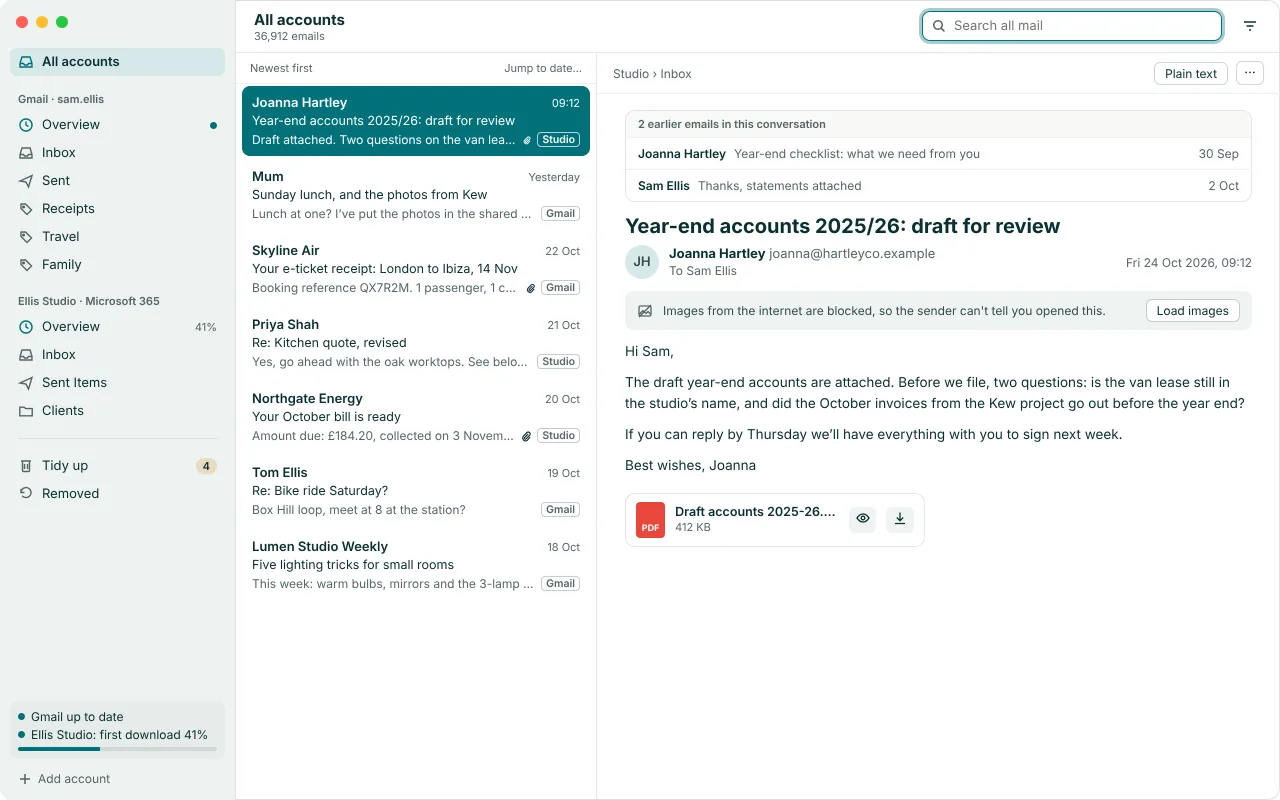Click the Gmail Overview clock icon
This screenshot has width=1280, height=800.
25,125
